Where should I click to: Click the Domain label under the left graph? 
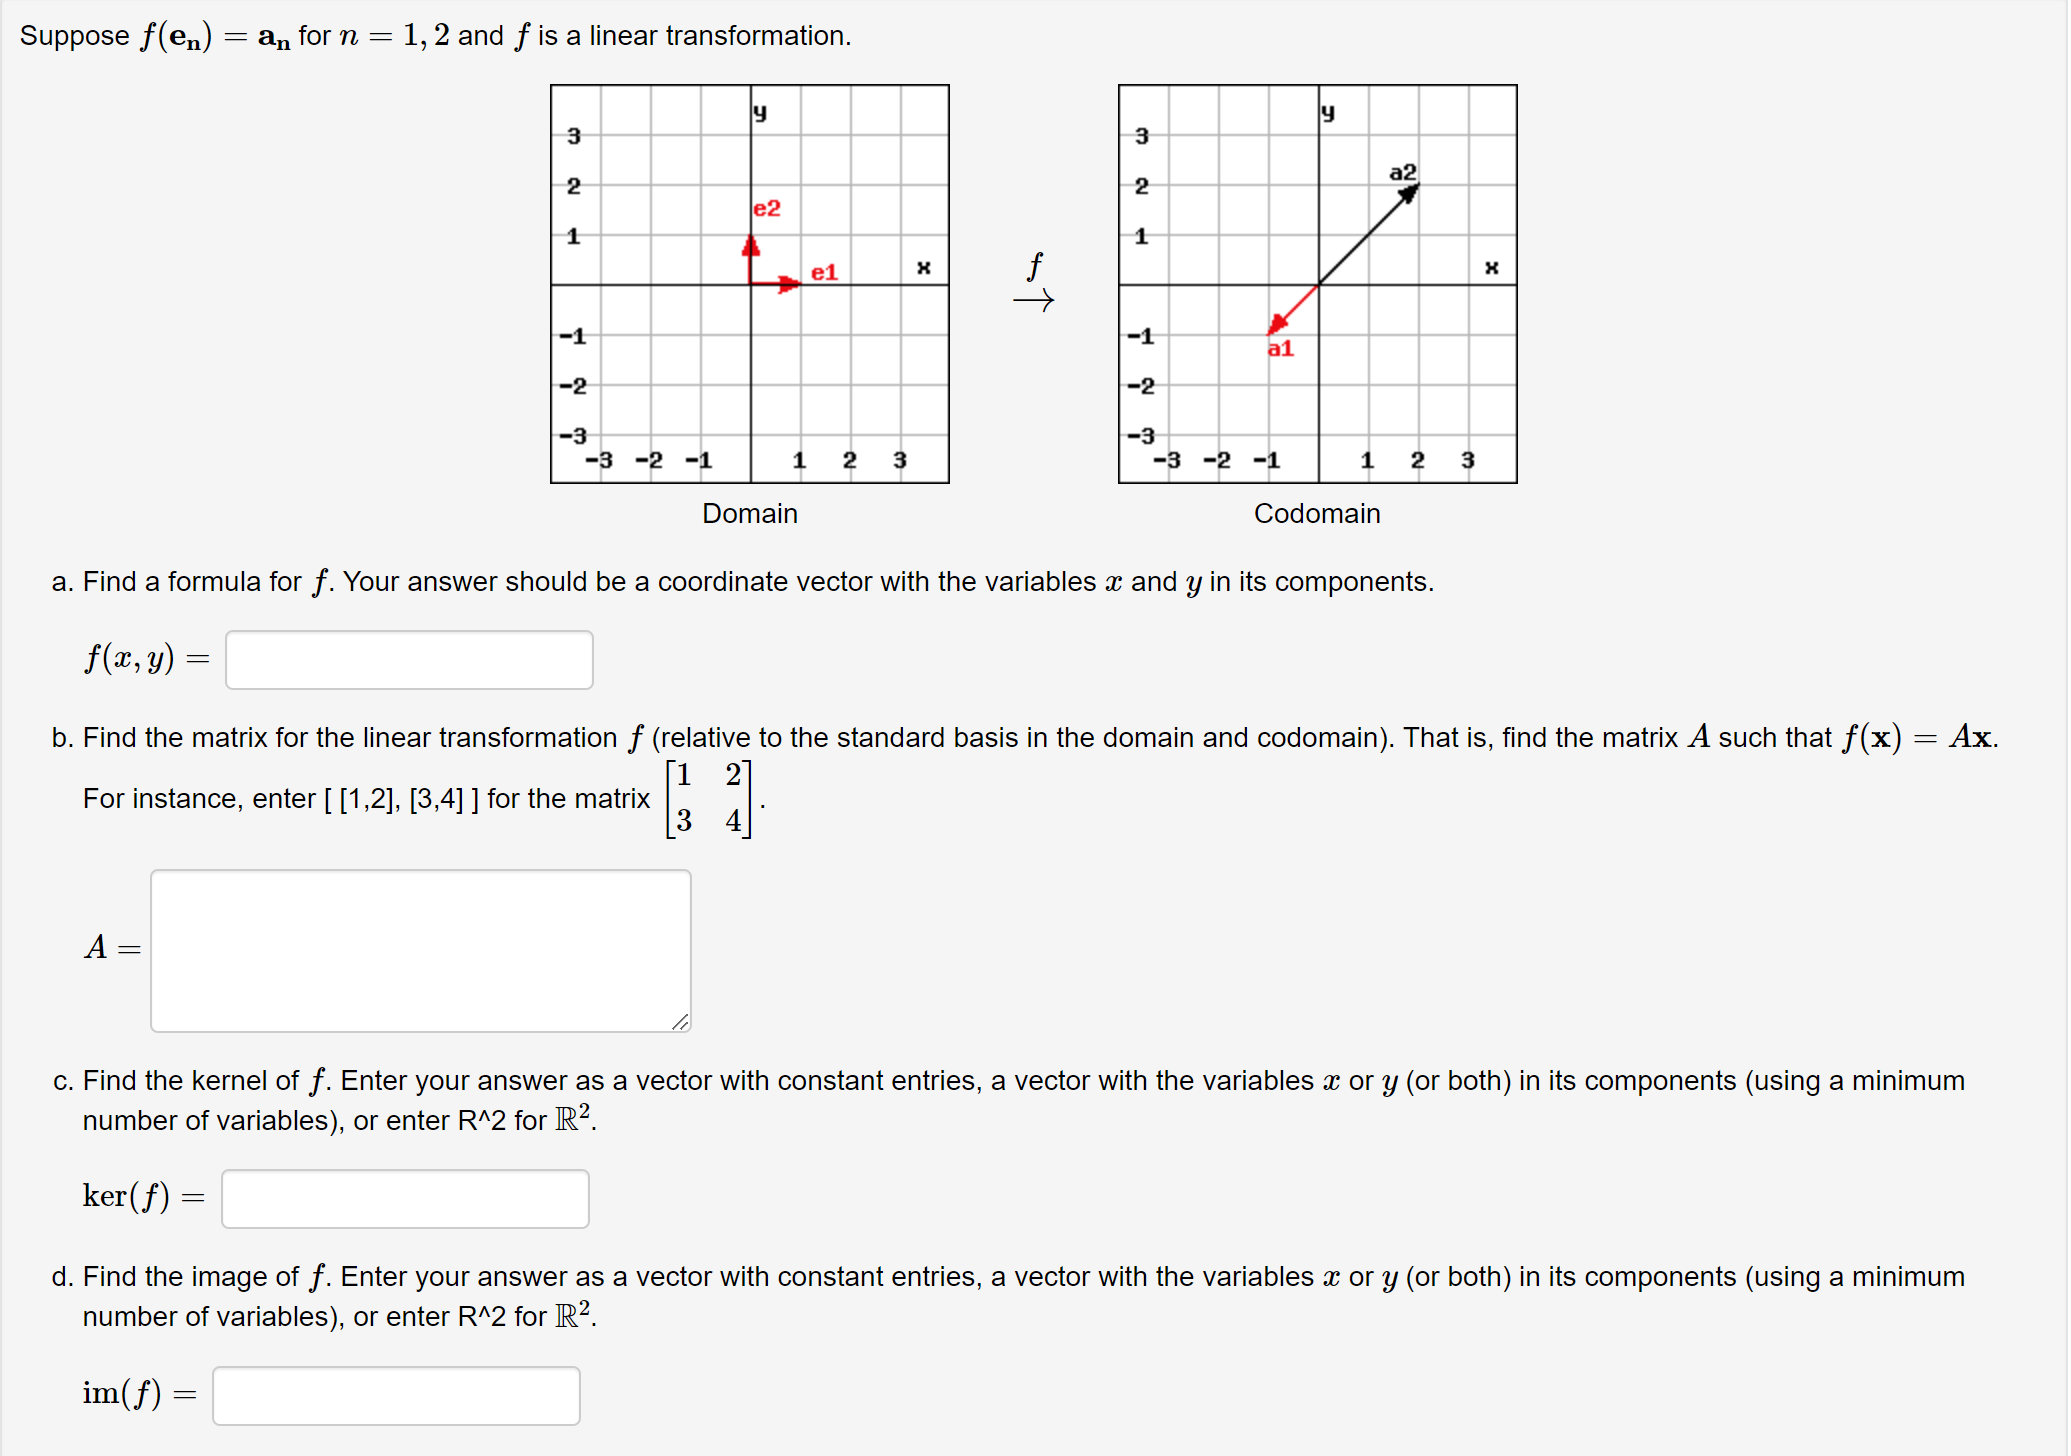pyautogui.click(x=750, y=513)
